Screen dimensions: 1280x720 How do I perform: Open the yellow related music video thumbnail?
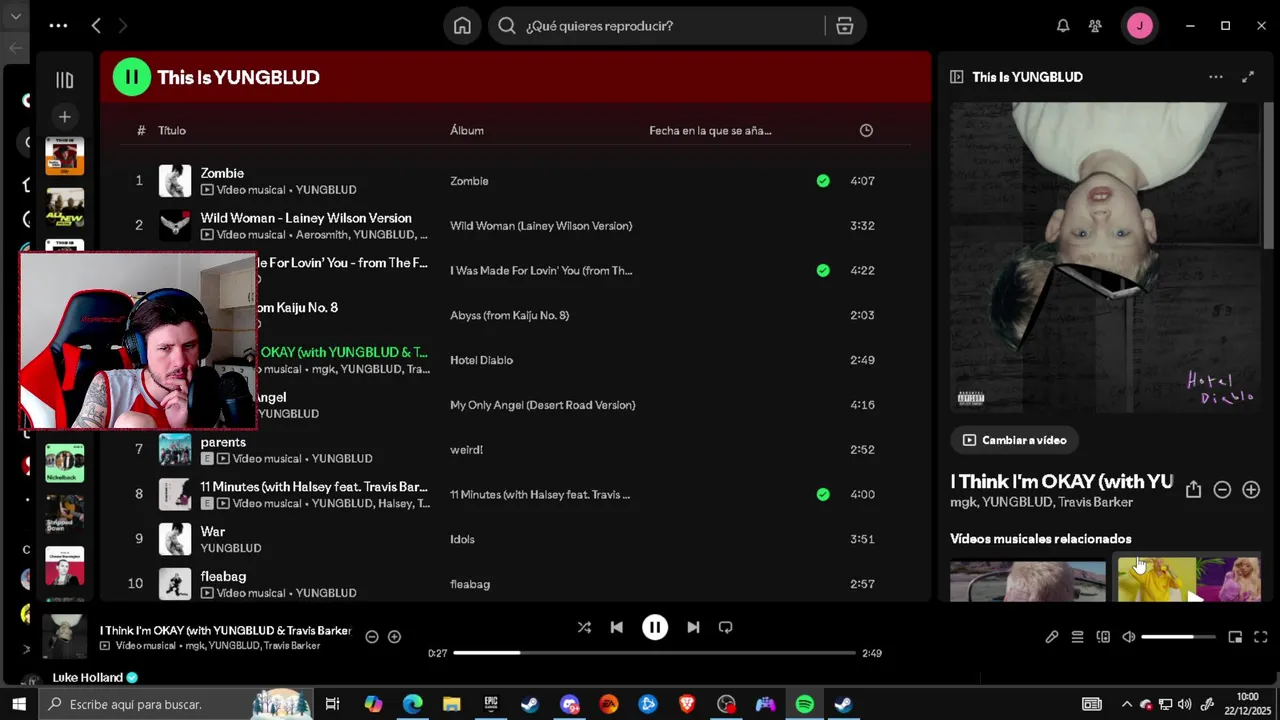coord(1189,580)
